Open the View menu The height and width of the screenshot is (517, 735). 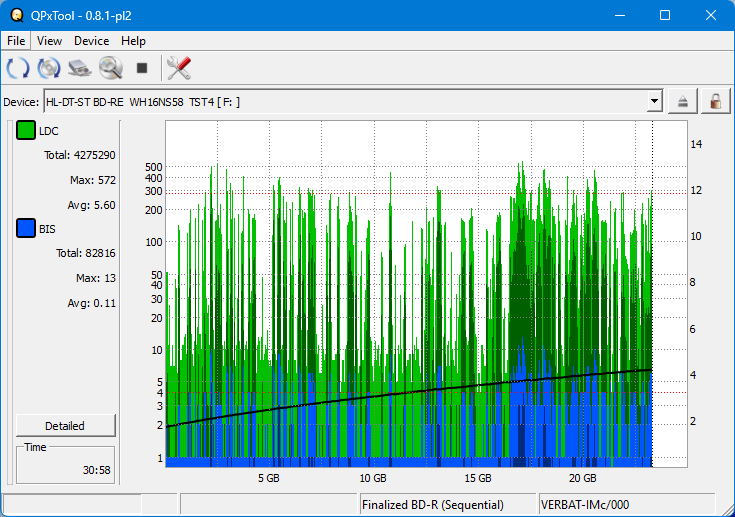49,41
